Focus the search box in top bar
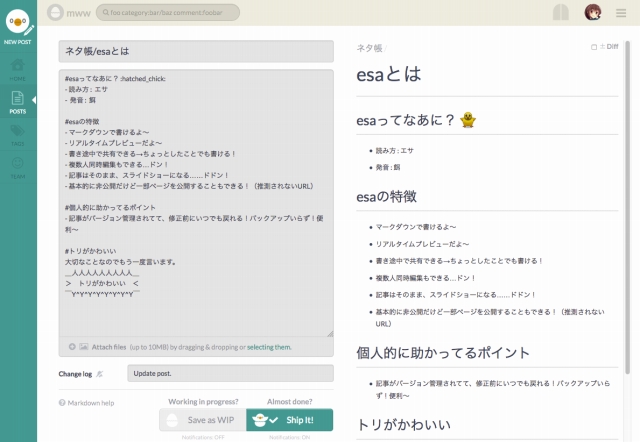640x442 pixels. [x=168, y=13]
